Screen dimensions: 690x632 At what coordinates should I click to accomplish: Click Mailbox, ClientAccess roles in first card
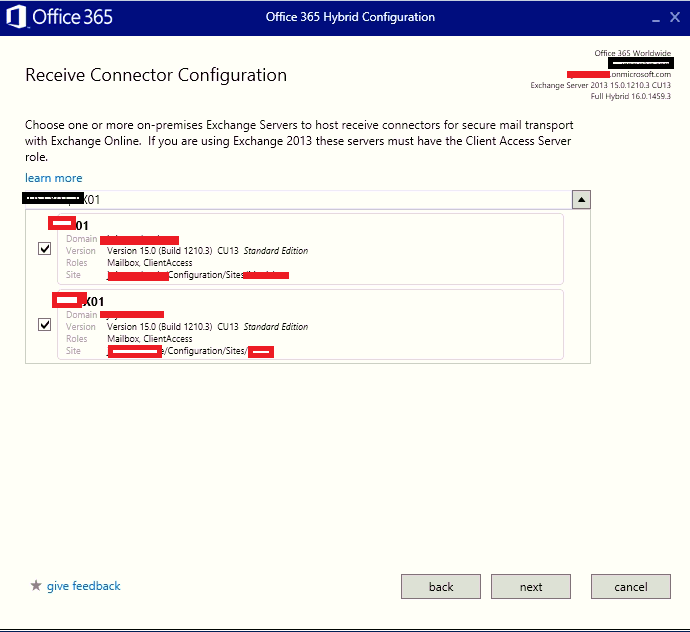click(150, 263)
